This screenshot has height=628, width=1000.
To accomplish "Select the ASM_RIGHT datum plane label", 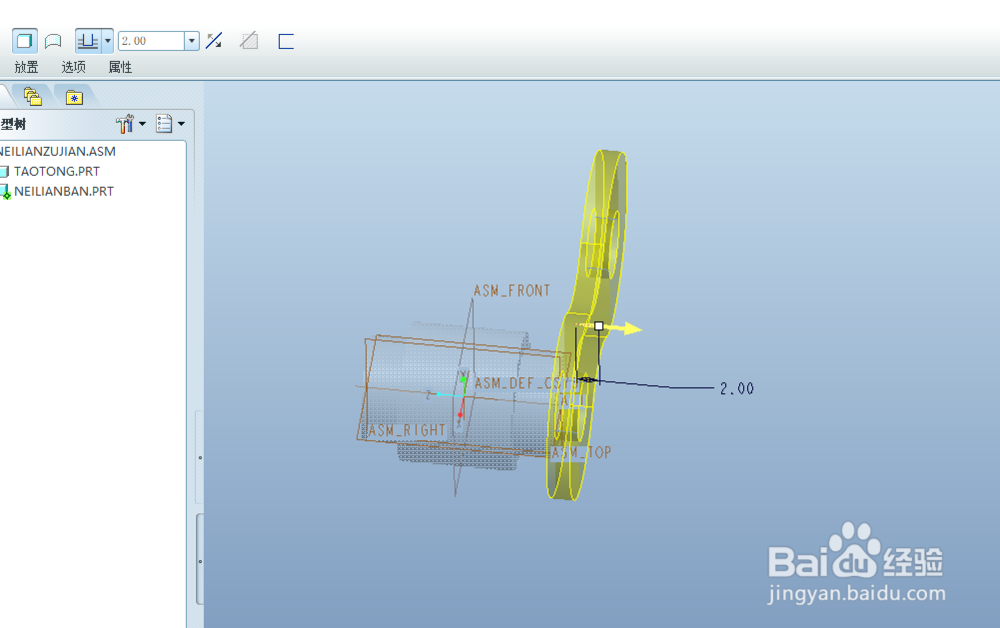I will point(407,430).
